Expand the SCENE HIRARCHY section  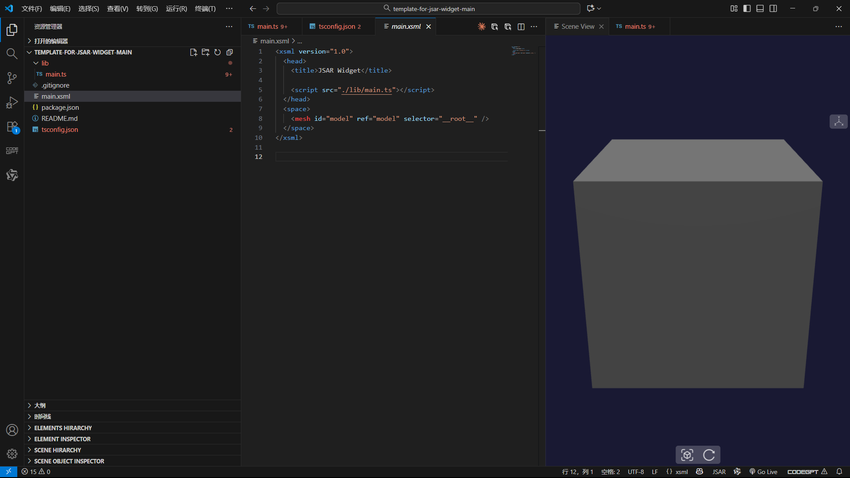[132, 450]
